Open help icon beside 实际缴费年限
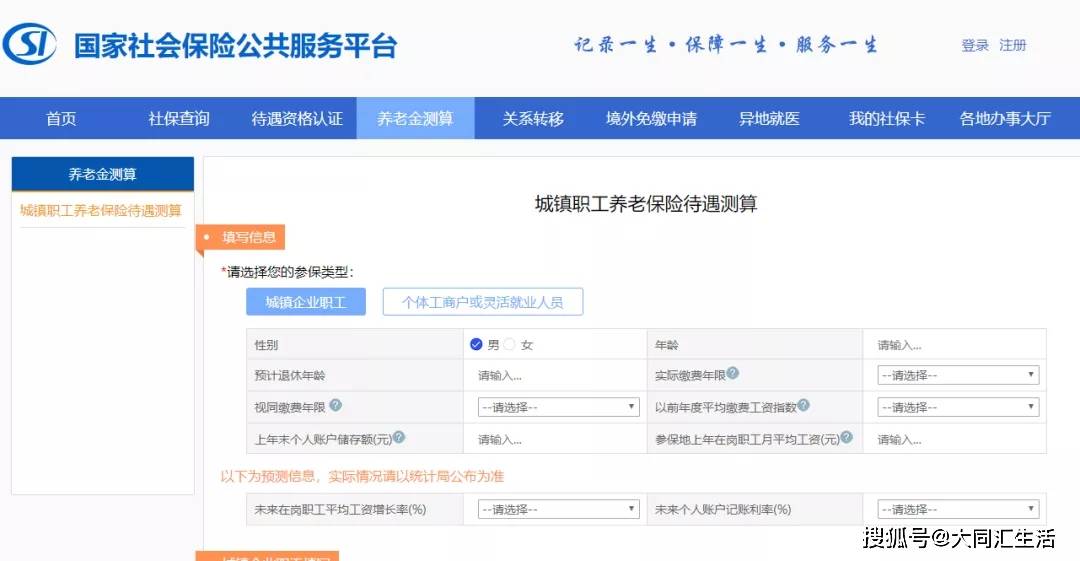The width and height of the screenshot is (1080, 561). pyautogui.click(x=733, y=373)
